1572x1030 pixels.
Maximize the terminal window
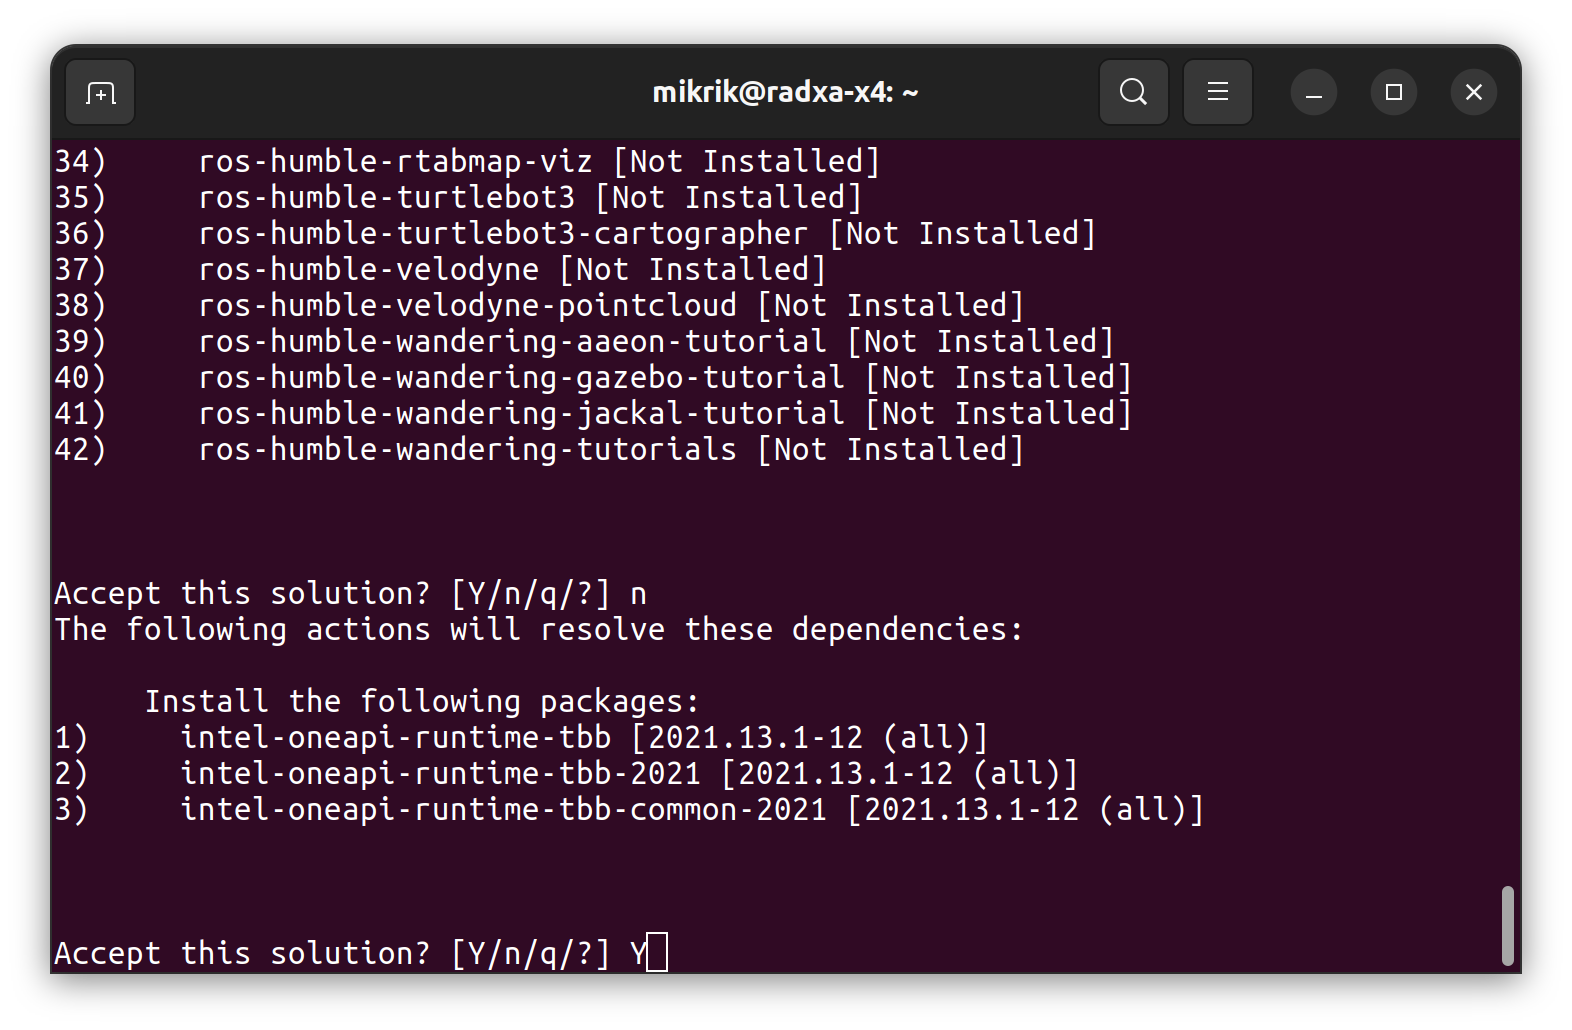(x=1393, y=93)
